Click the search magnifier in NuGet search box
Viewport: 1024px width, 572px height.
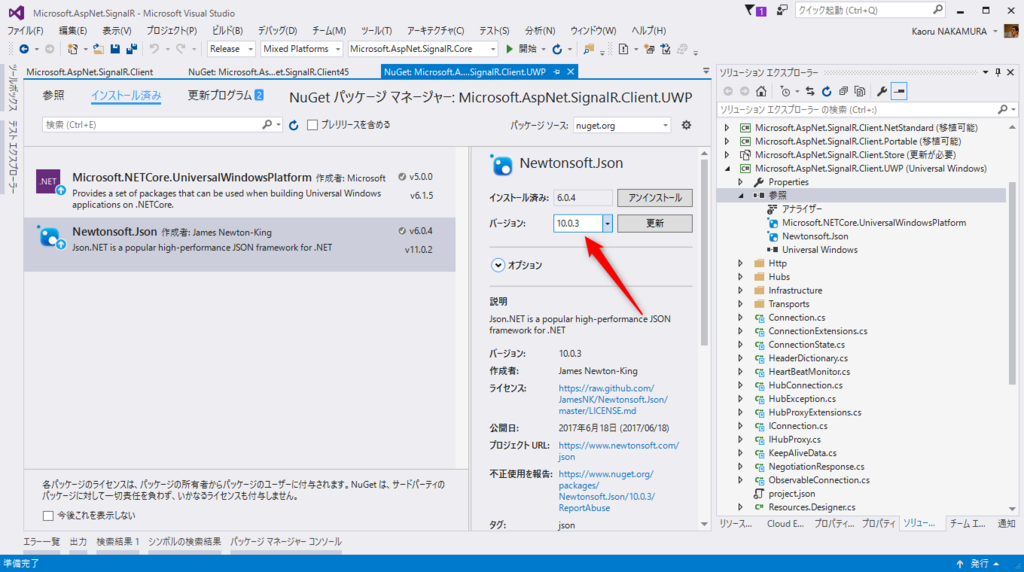[x=266, y=125]
